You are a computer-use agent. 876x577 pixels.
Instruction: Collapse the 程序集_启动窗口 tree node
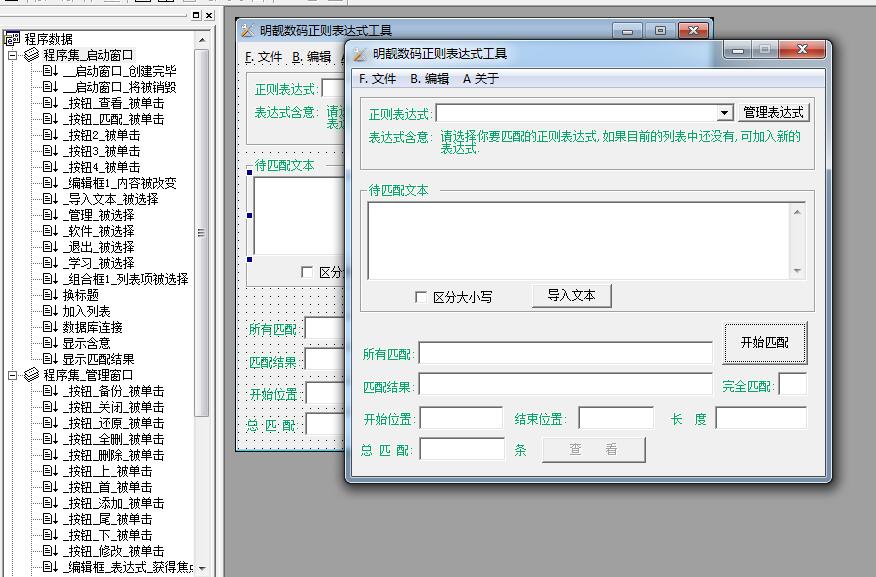(12, 55)
